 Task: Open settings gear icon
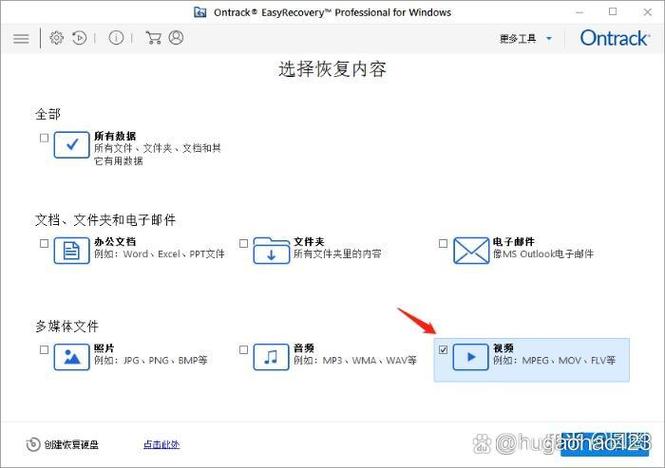point(56,38)
